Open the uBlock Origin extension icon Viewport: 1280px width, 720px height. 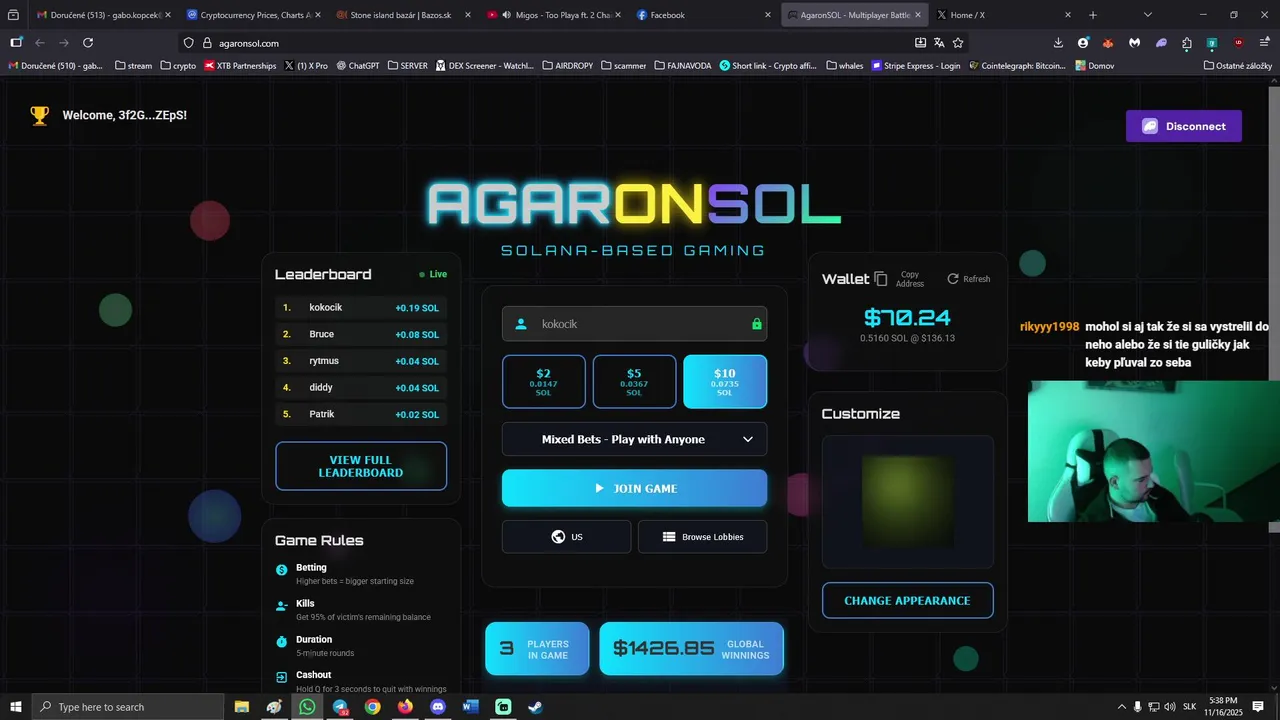click(x=1239, y=43)
